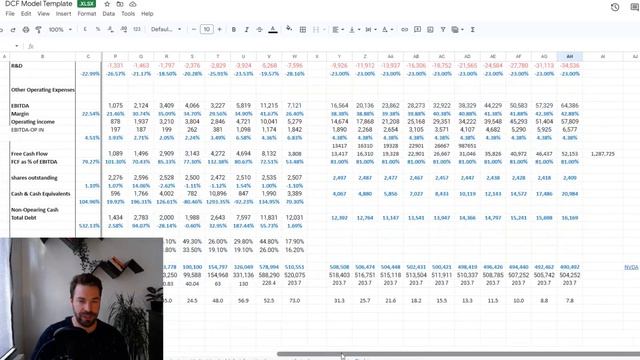The height and width of the screenshot is (360, 640).
Task: Print the spreadsheet with printer icon
Action: (26, 30)
